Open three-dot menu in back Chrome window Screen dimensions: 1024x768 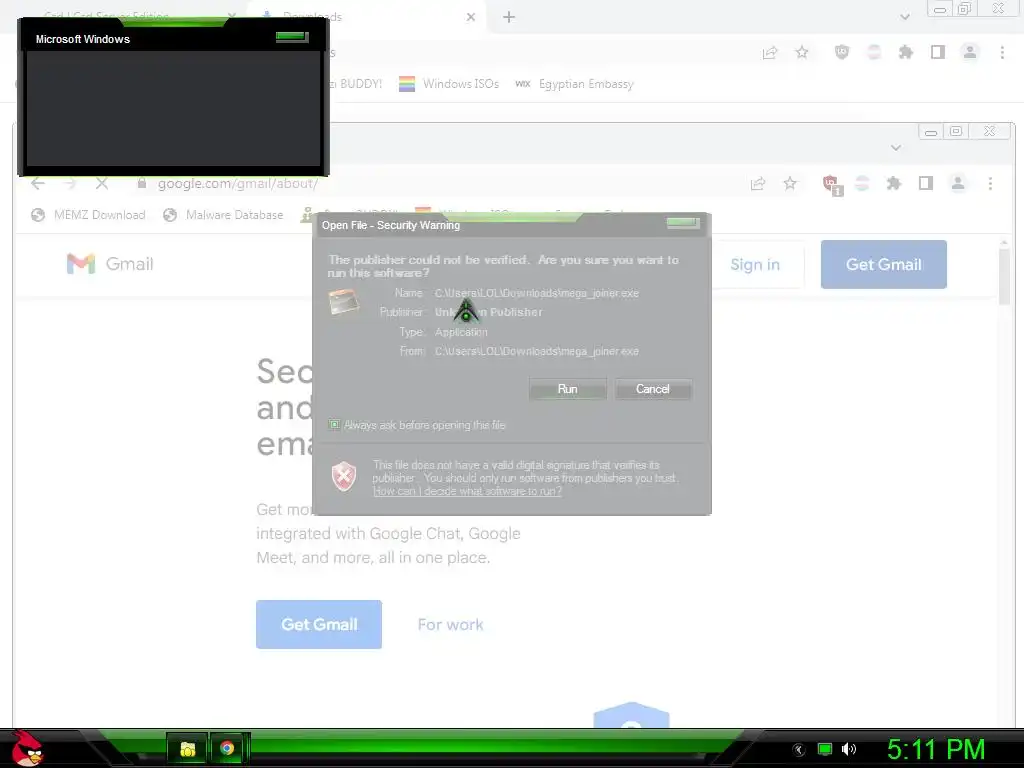tap(1002, 52)
